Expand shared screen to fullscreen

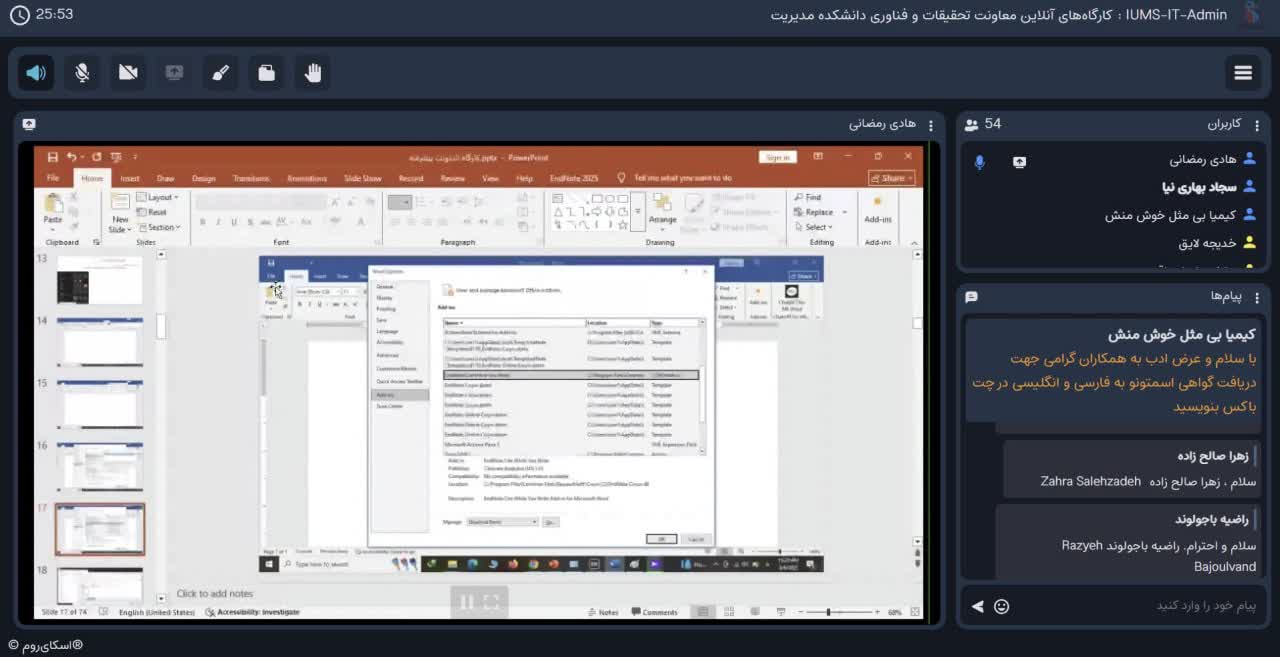pyautogui.click(x=491, y=602)
